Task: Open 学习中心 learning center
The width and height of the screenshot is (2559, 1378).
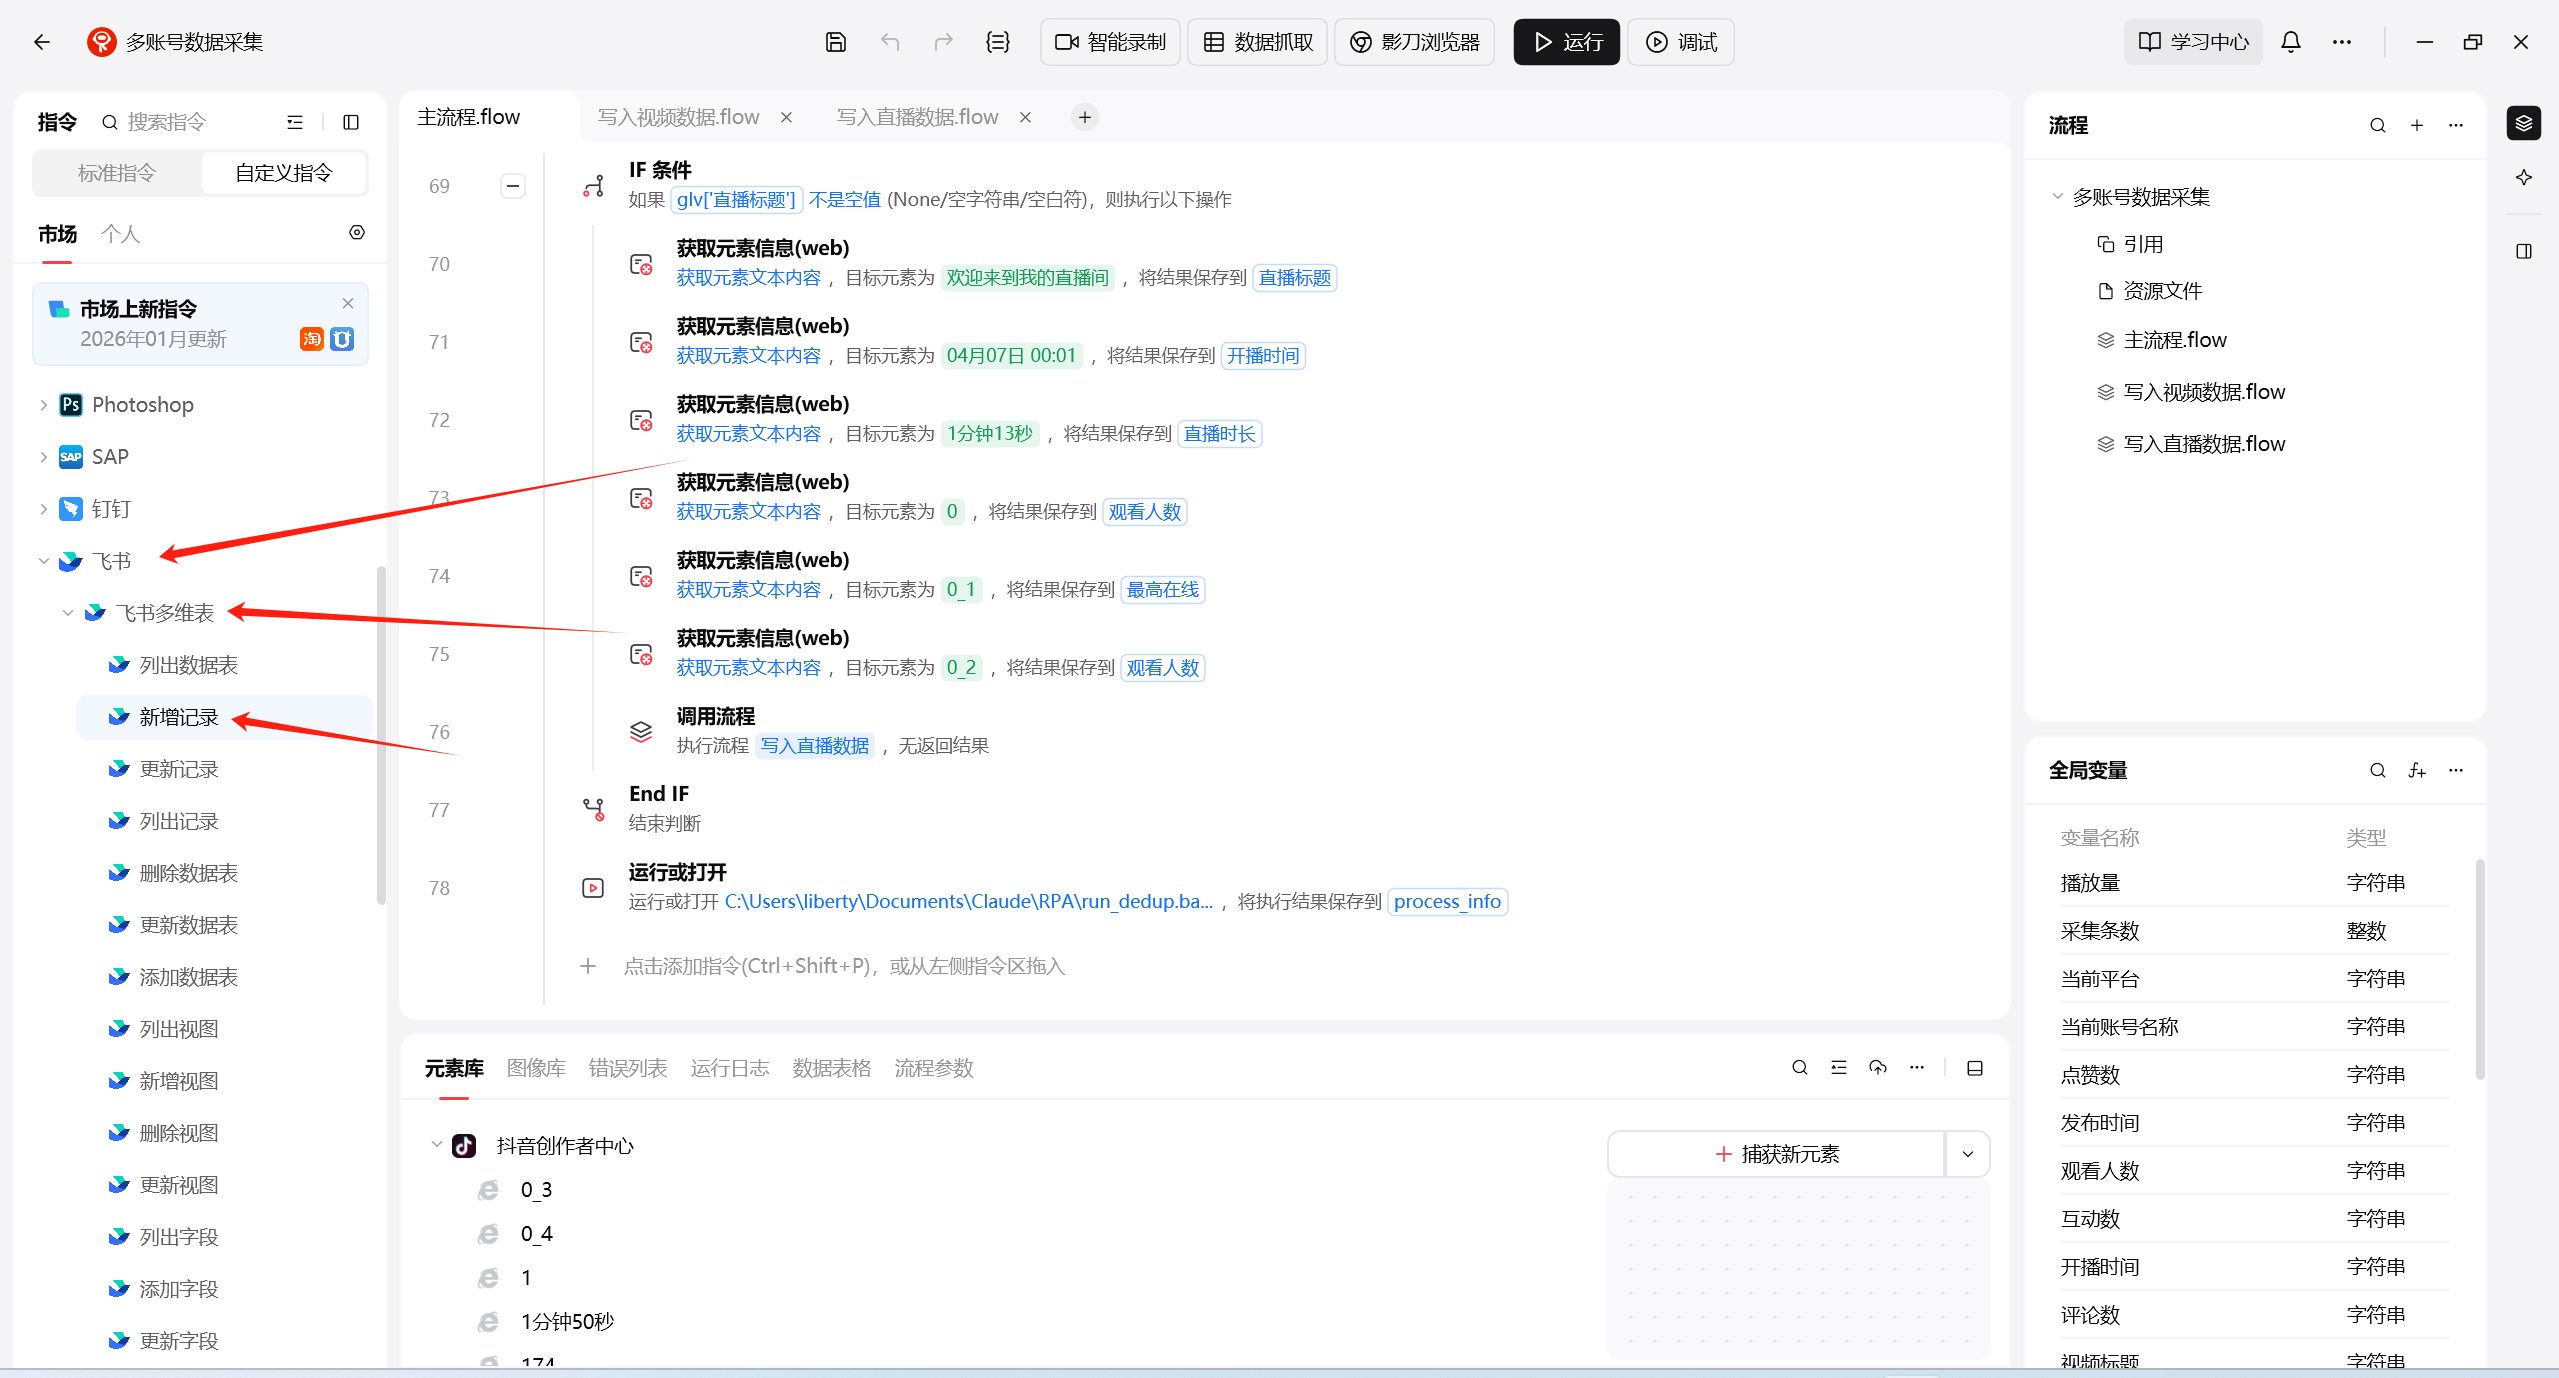Action: tap(2191, 41)
